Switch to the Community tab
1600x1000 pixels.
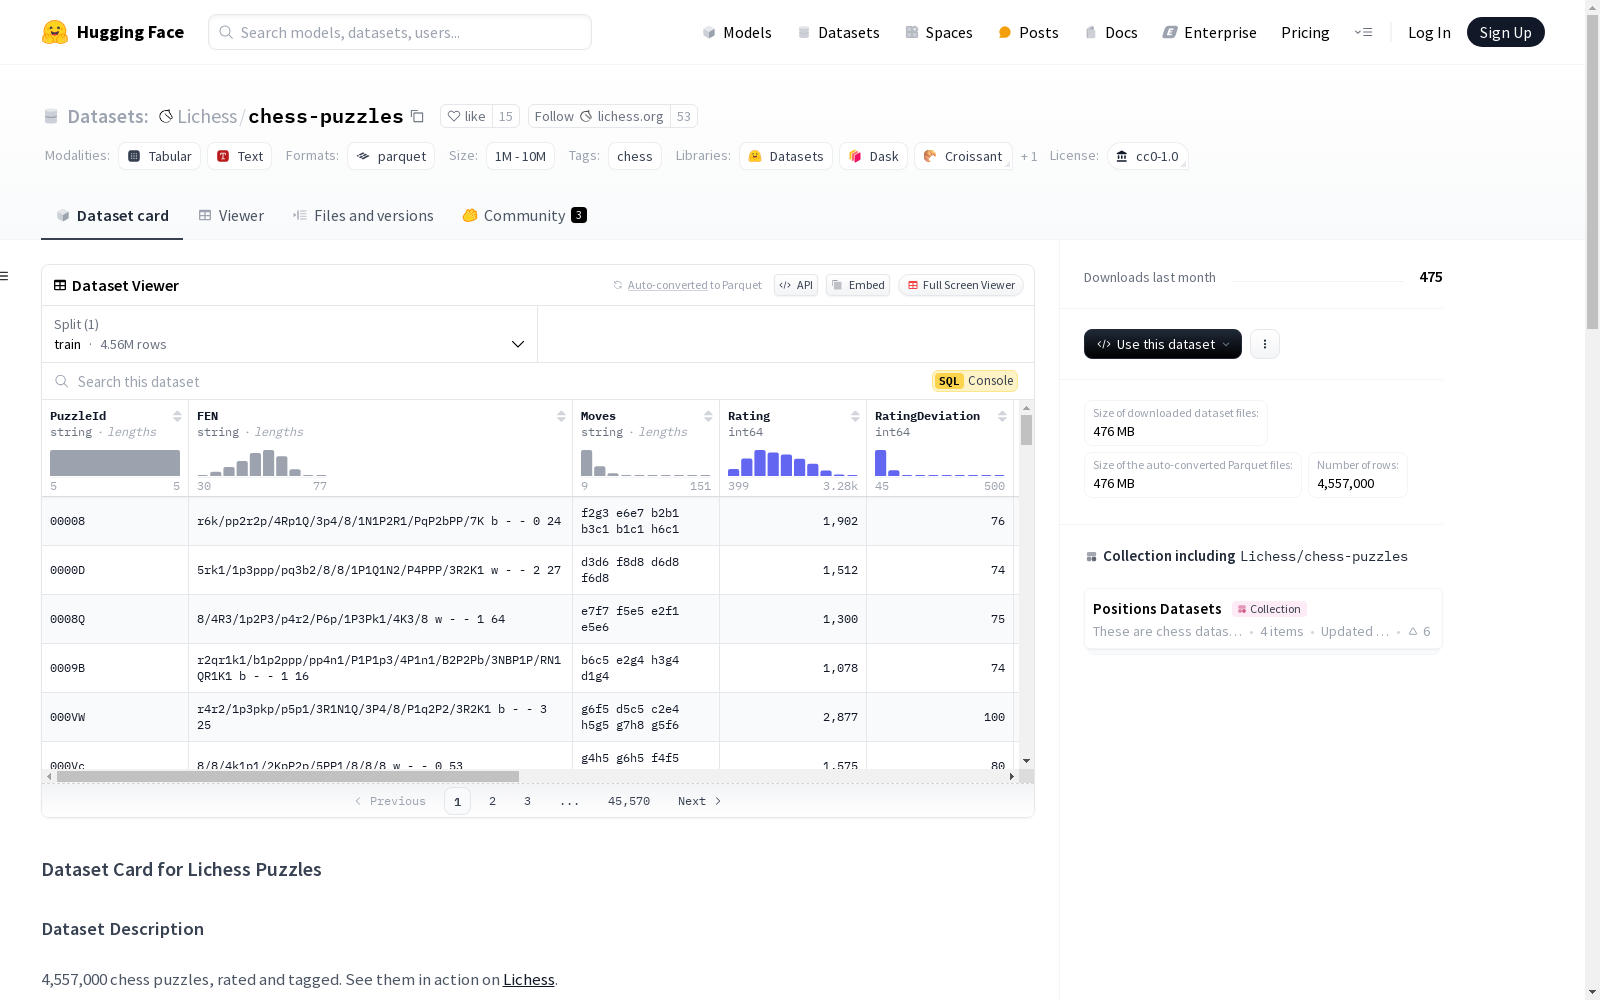pos(524,215)
